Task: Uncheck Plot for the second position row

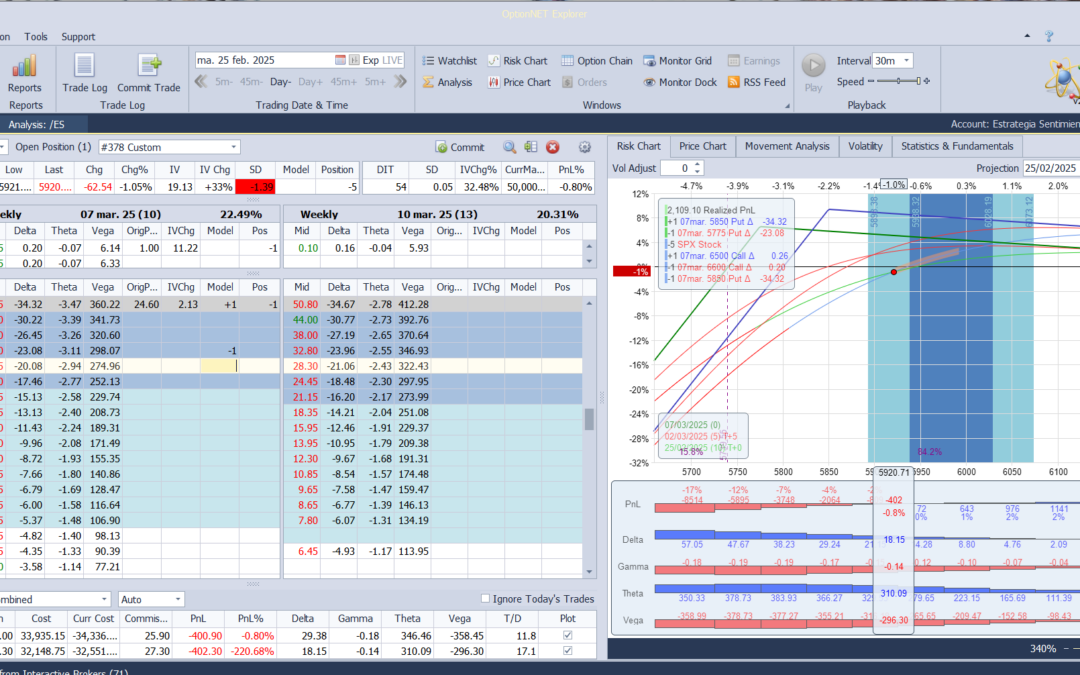Action: 568,652
